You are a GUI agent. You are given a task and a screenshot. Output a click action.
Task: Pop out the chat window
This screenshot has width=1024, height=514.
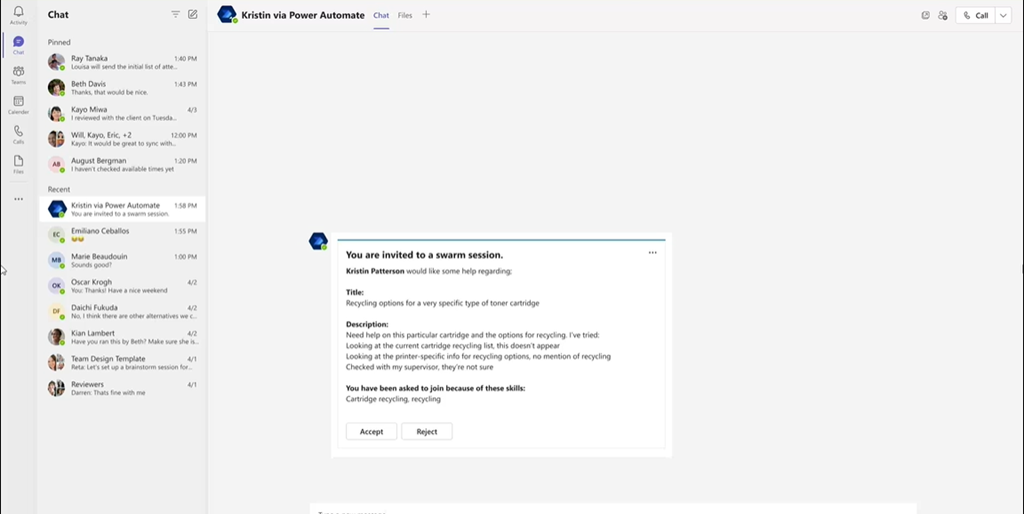tap(926, 16)
